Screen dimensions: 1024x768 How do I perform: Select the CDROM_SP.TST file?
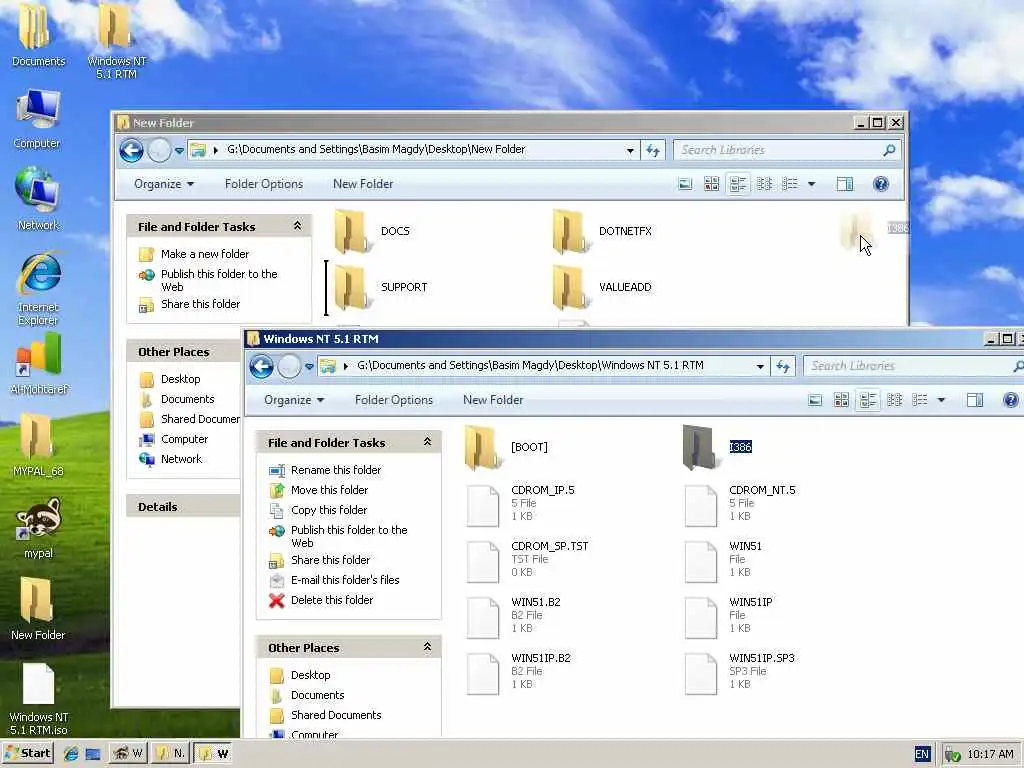(528, 560)
